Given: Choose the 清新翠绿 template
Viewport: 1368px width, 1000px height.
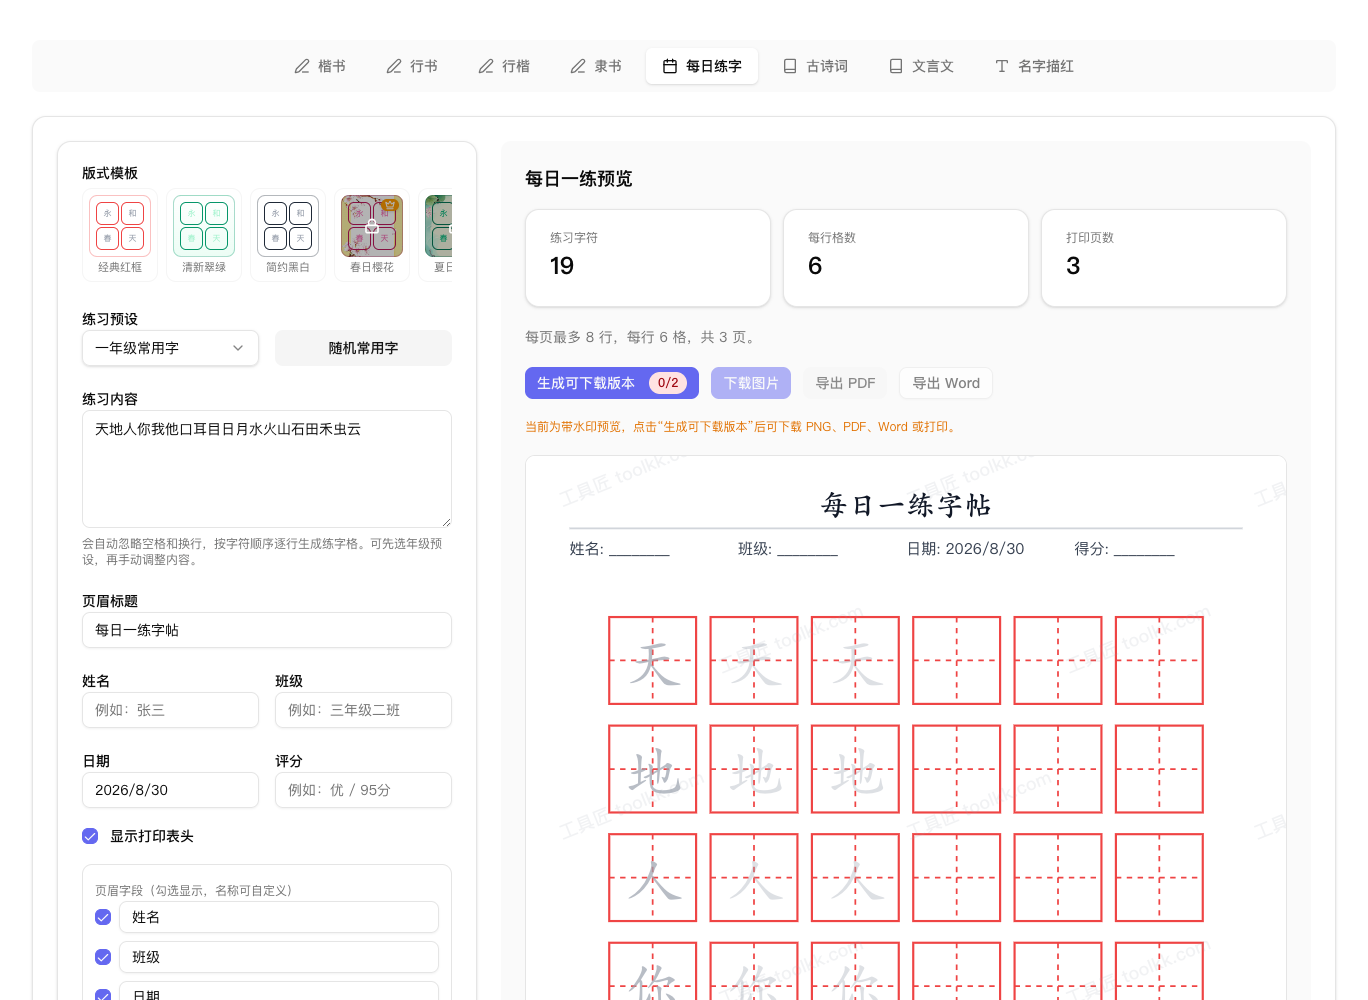Looking at the screenshot, I should pyautogui.click(x=204, y=236).
